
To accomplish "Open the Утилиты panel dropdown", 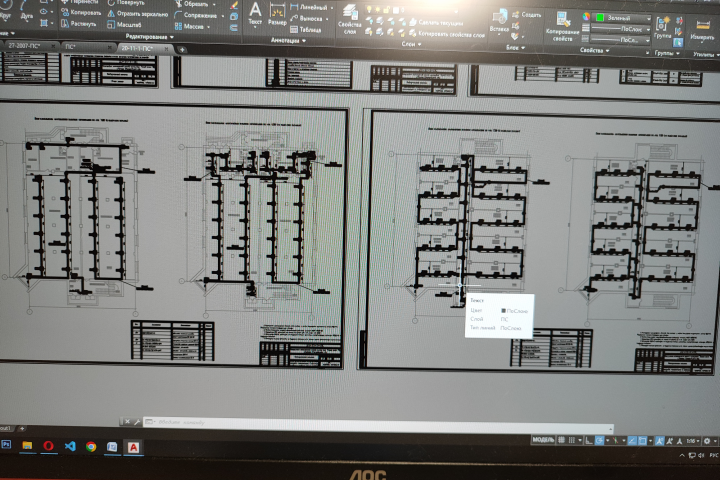I will [x=706, y=55].
